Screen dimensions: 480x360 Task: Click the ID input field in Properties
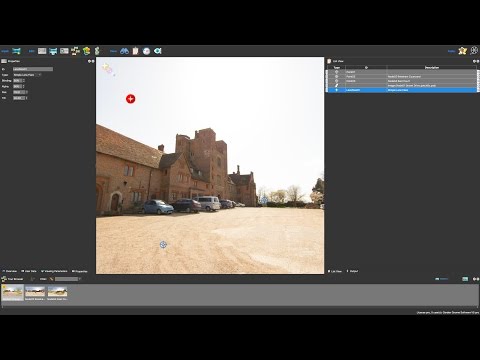[x=33, y=69]
